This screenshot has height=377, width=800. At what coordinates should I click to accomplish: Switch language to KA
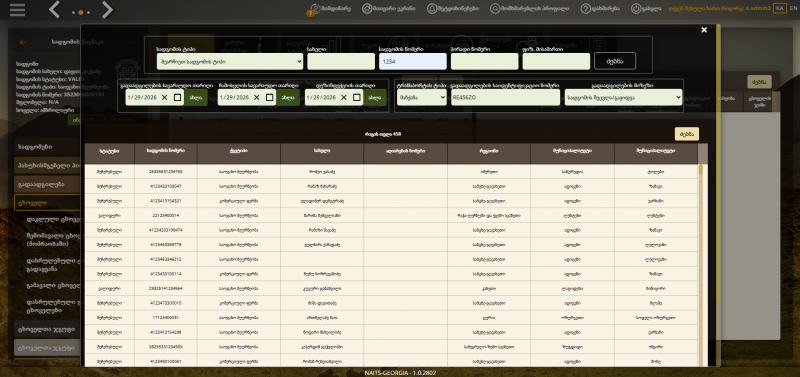click(x=779, y=8)
